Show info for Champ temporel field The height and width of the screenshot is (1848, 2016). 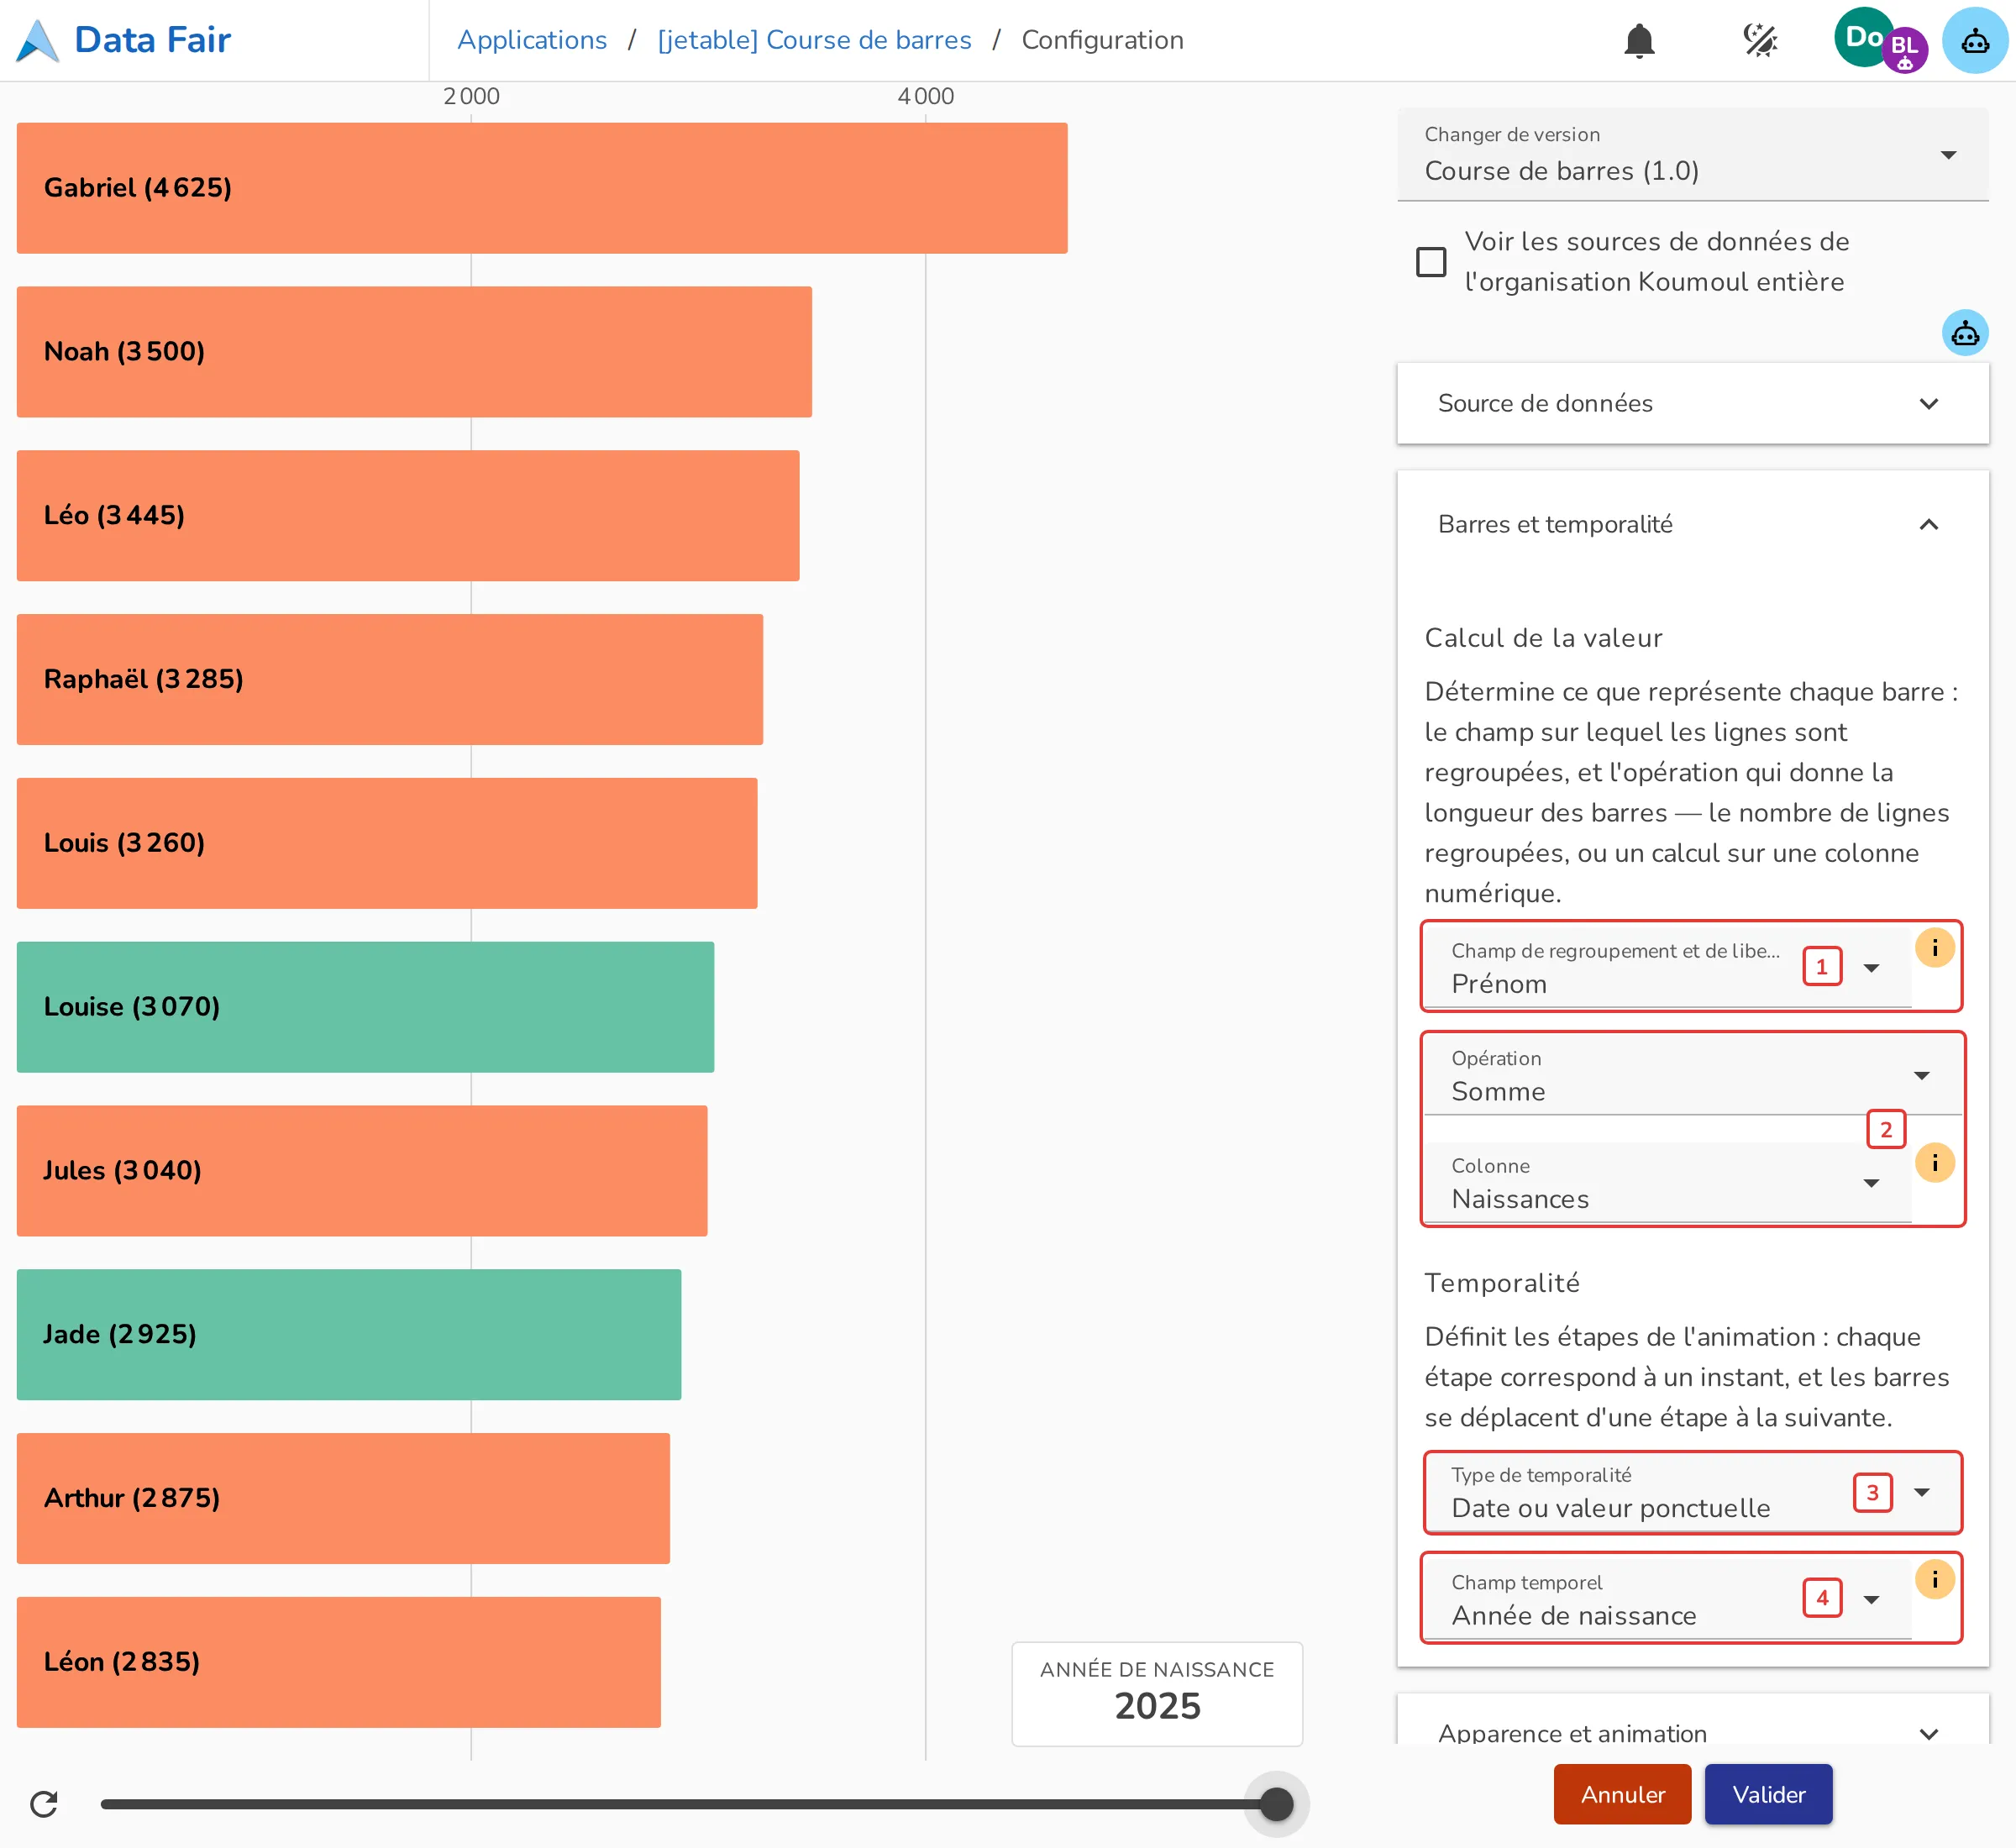click(x=1935, y=1579)
